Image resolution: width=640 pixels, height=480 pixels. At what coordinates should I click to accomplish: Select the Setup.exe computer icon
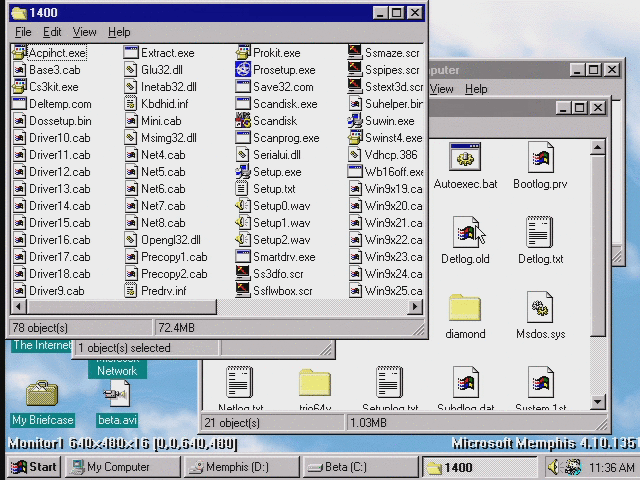(243, 172)
